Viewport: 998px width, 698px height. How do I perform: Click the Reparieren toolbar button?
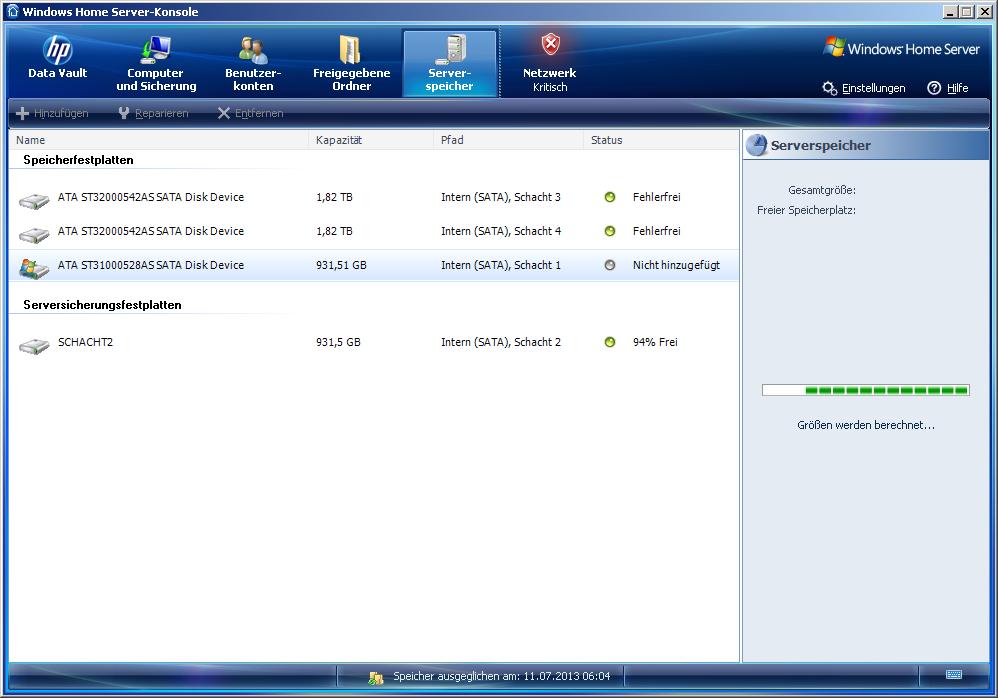coord(153,113)
